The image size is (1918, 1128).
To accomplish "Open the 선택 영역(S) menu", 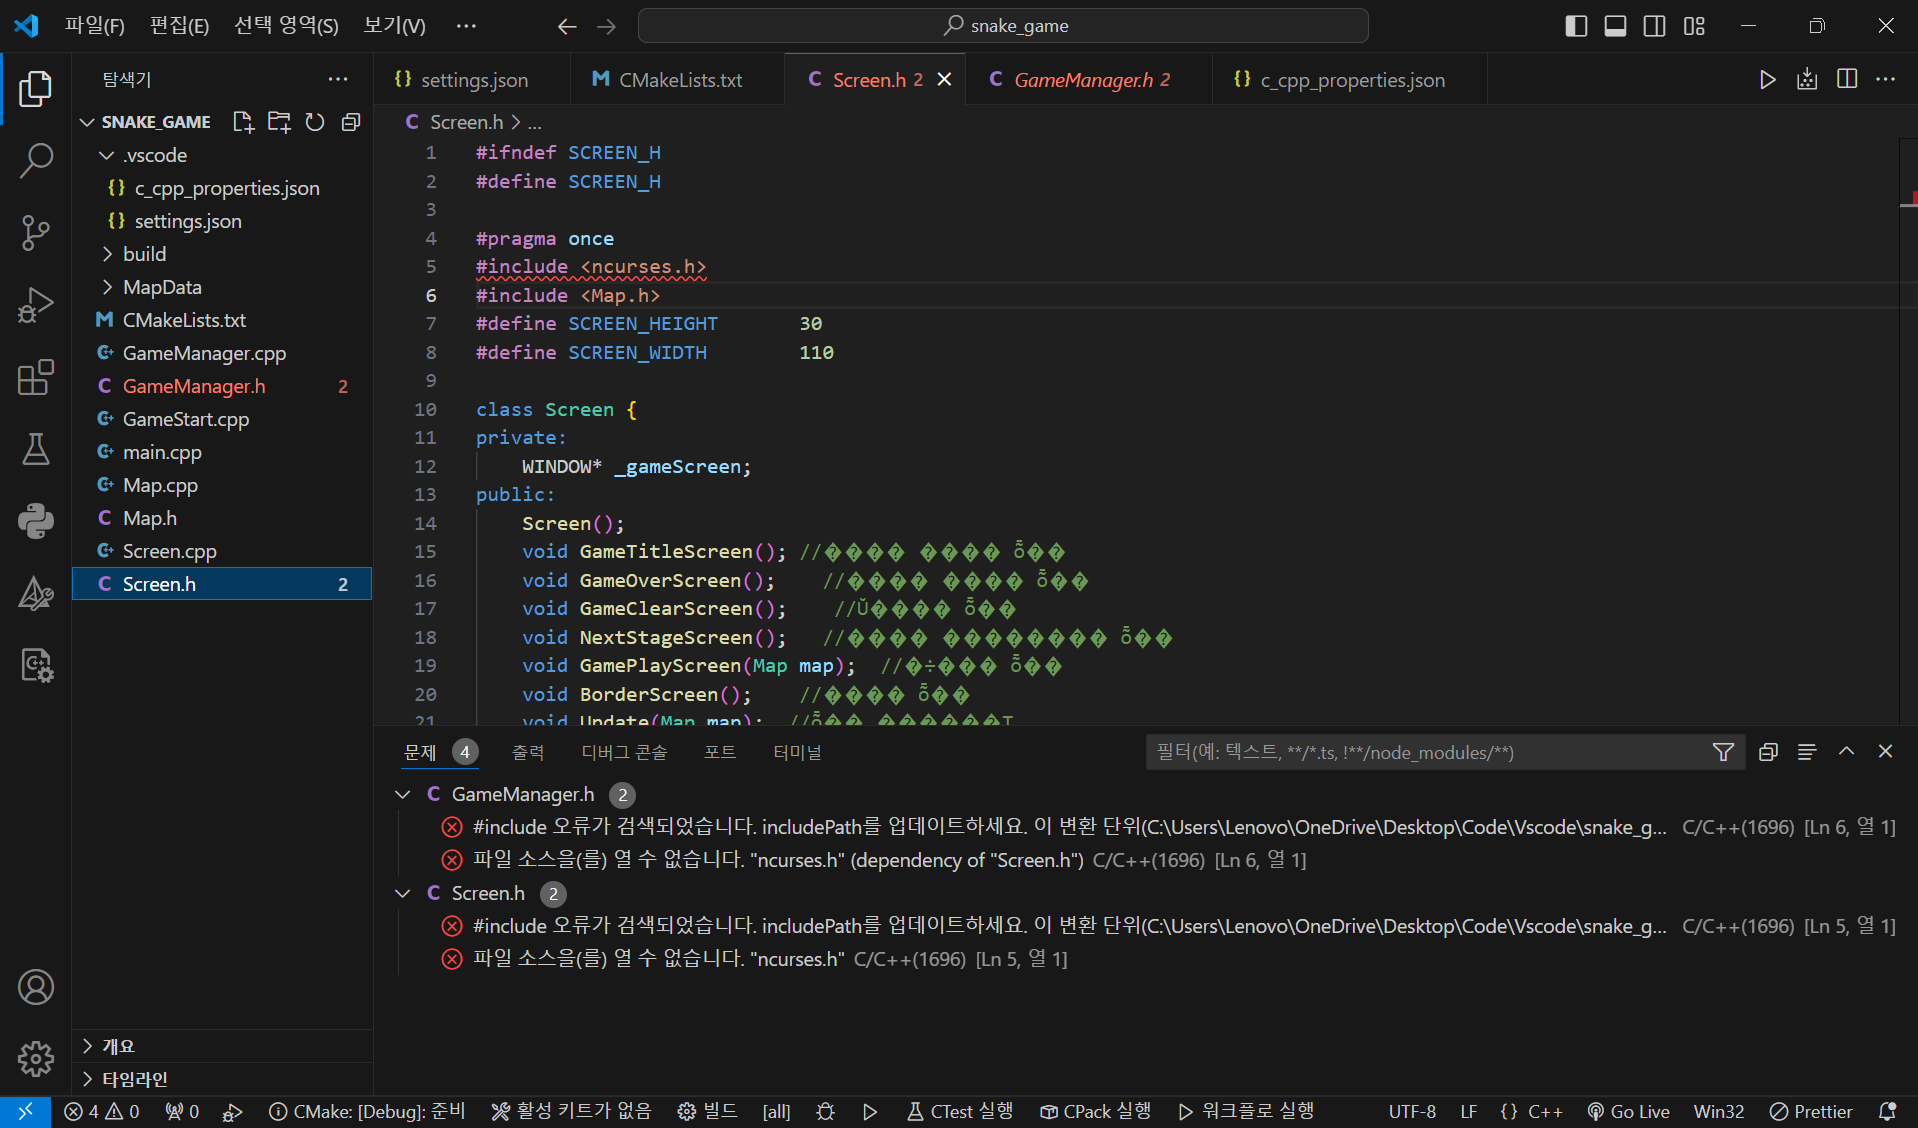I will 286,26.
